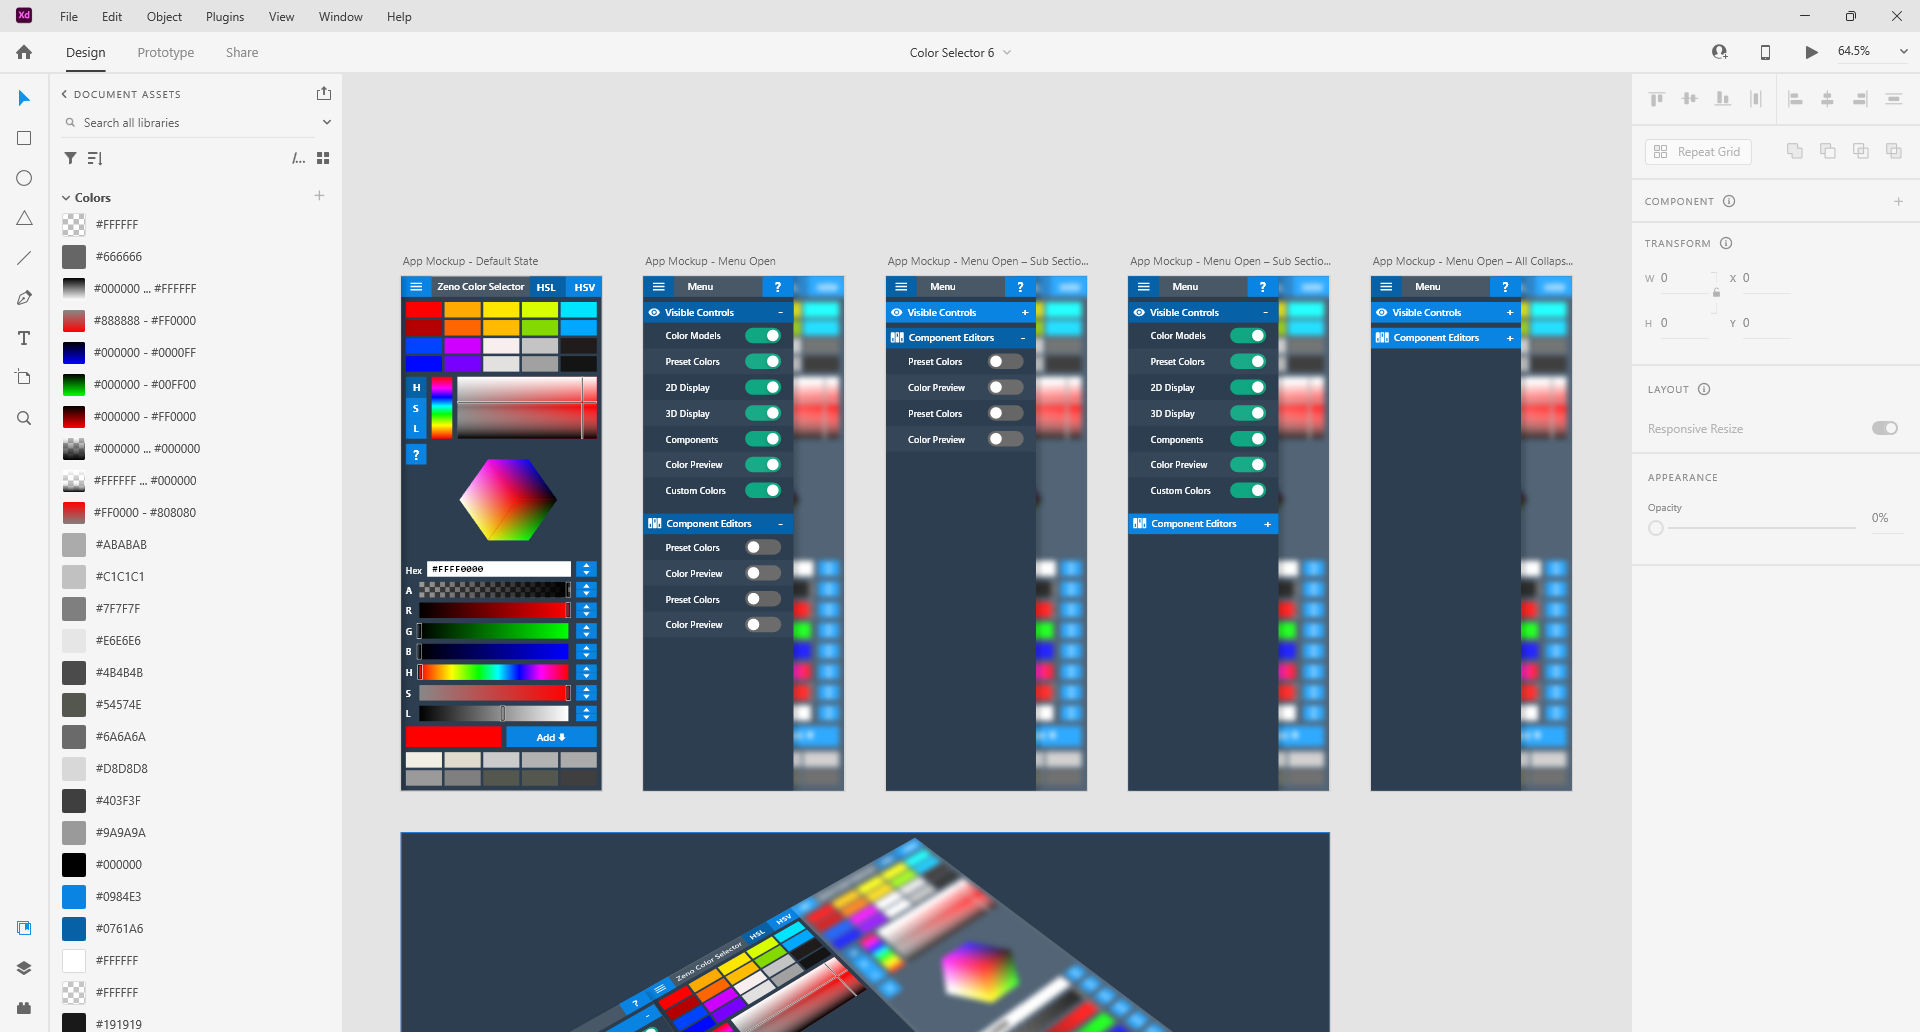Go to the Home screen

tap(24, 52)
